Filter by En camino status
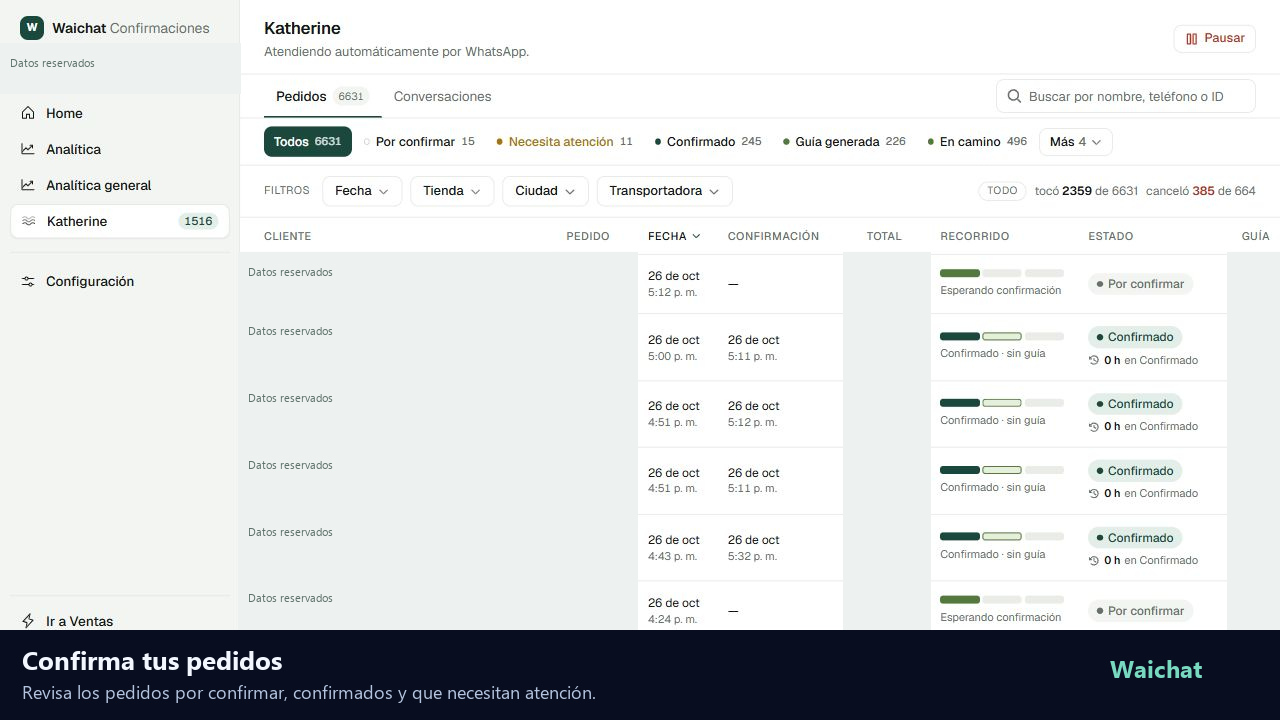1280x720 pixels. coord(977,141)
